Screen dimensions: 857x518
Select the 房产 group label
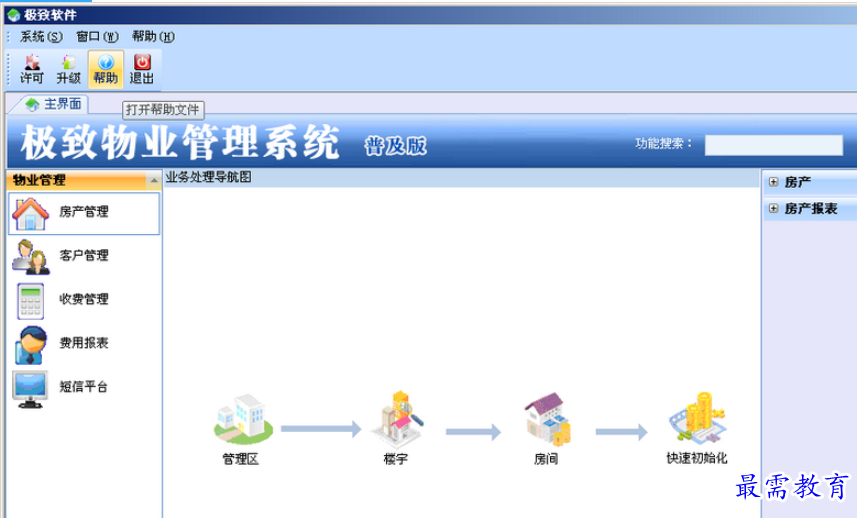798,182
